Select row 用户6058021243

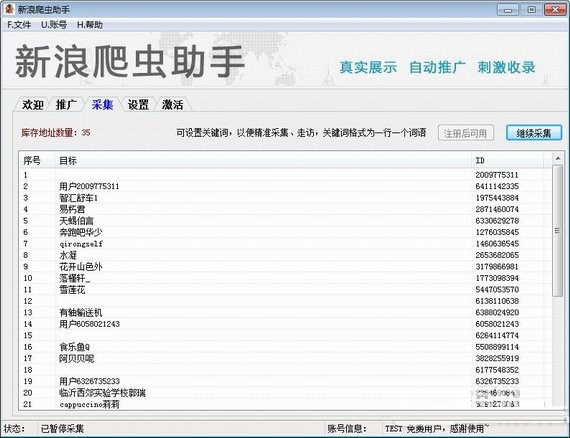pyautogui.click(x=285, y=324)
